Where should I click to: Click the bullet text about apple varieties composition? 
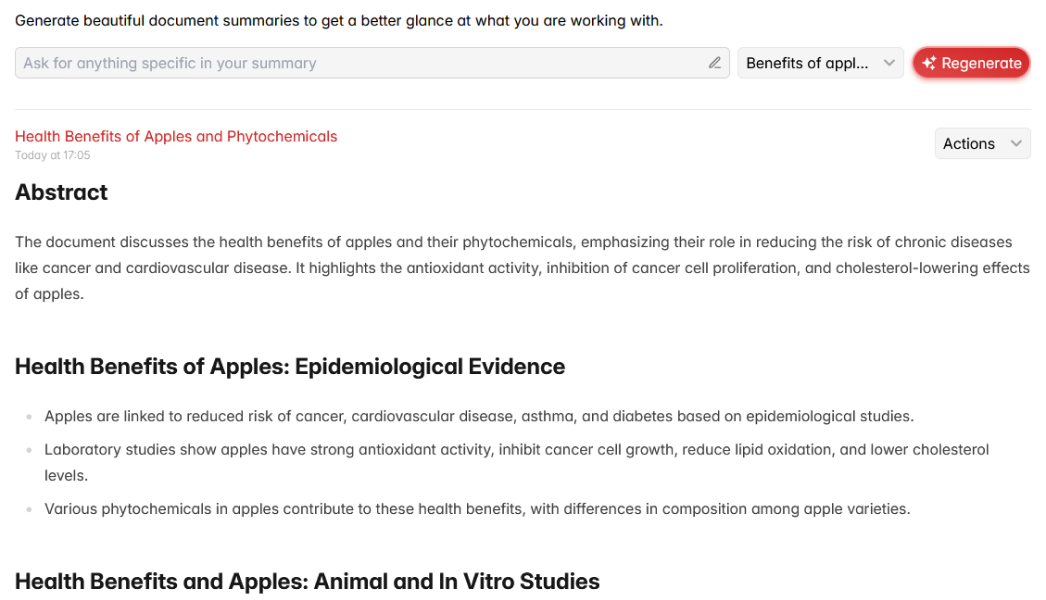click(477, 509)
